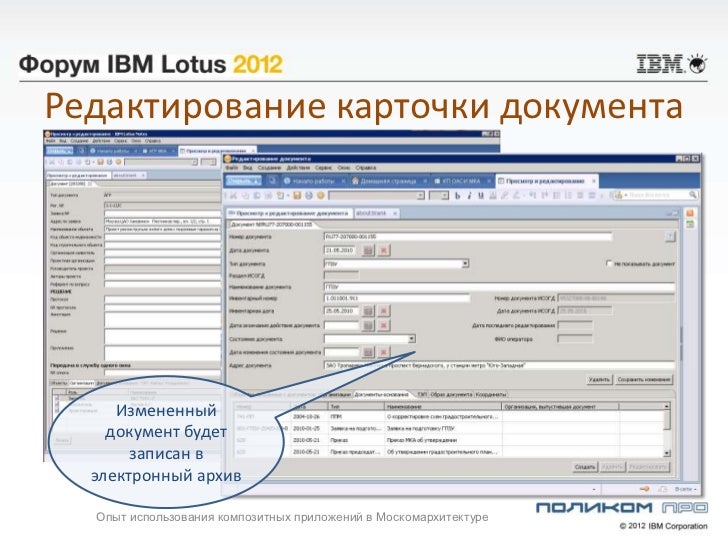Click the table scrollbar down arrow

pyautogui.click(x=667, y=453)
